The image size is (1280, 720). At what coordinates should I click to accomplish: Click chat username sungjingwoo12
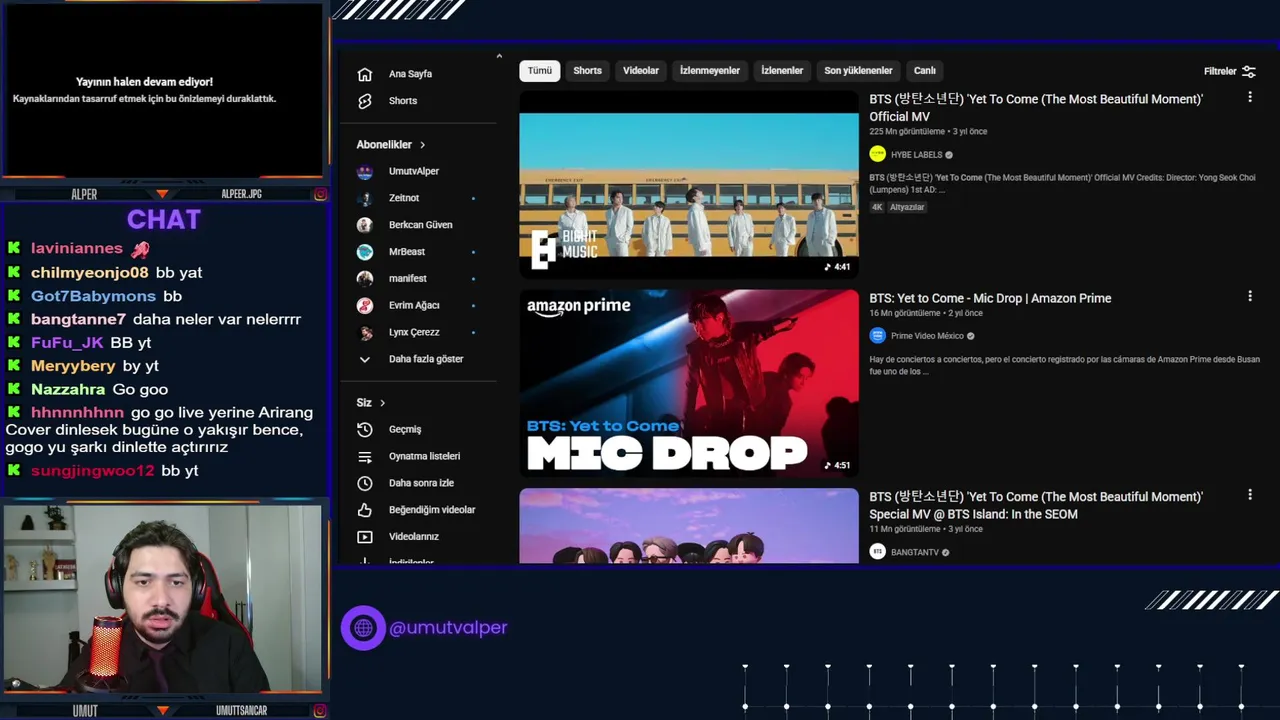[93, 470]
